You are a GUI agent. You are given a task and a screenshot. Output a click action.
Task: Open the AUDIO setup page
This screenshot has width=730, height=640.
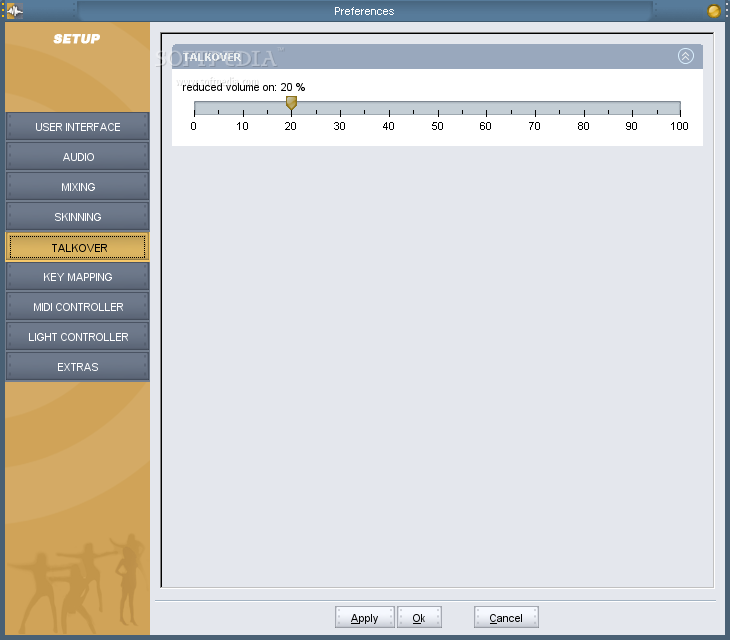[x=77, y=157]
